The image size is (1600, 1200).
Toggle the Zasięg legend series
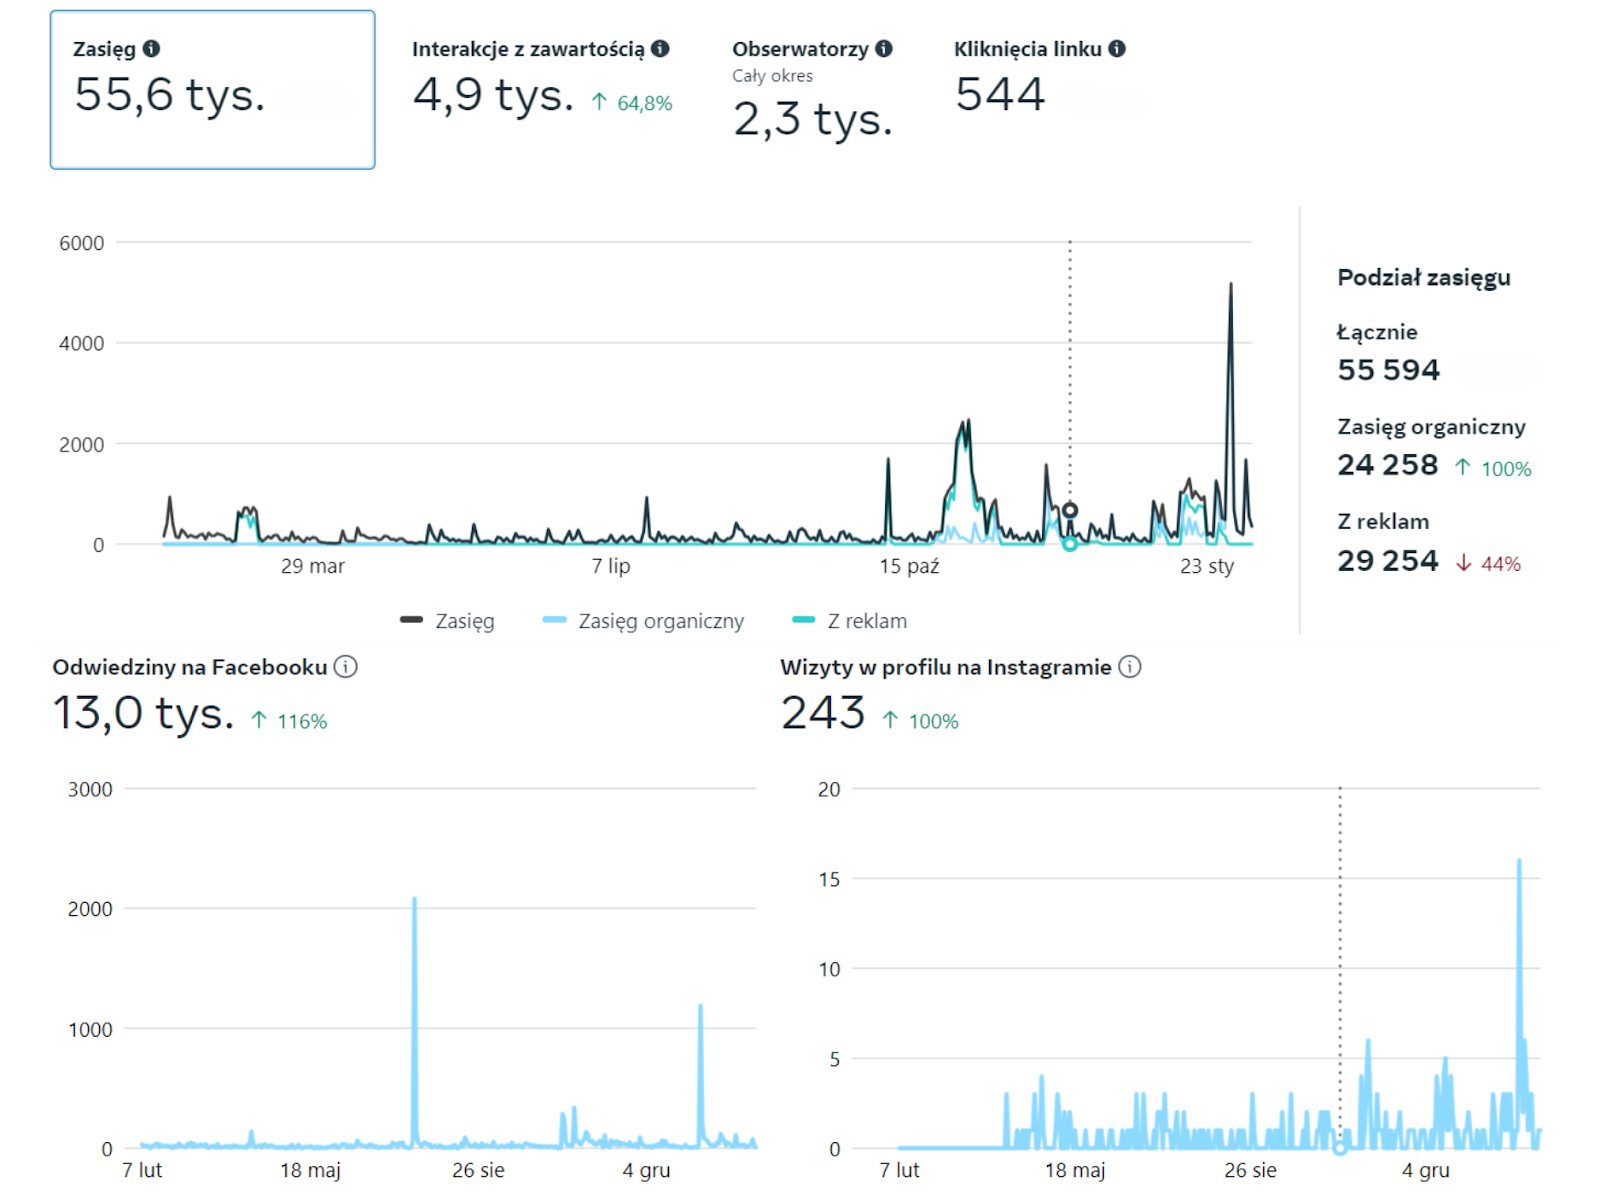pyautogui.click(x=447, y=621)
